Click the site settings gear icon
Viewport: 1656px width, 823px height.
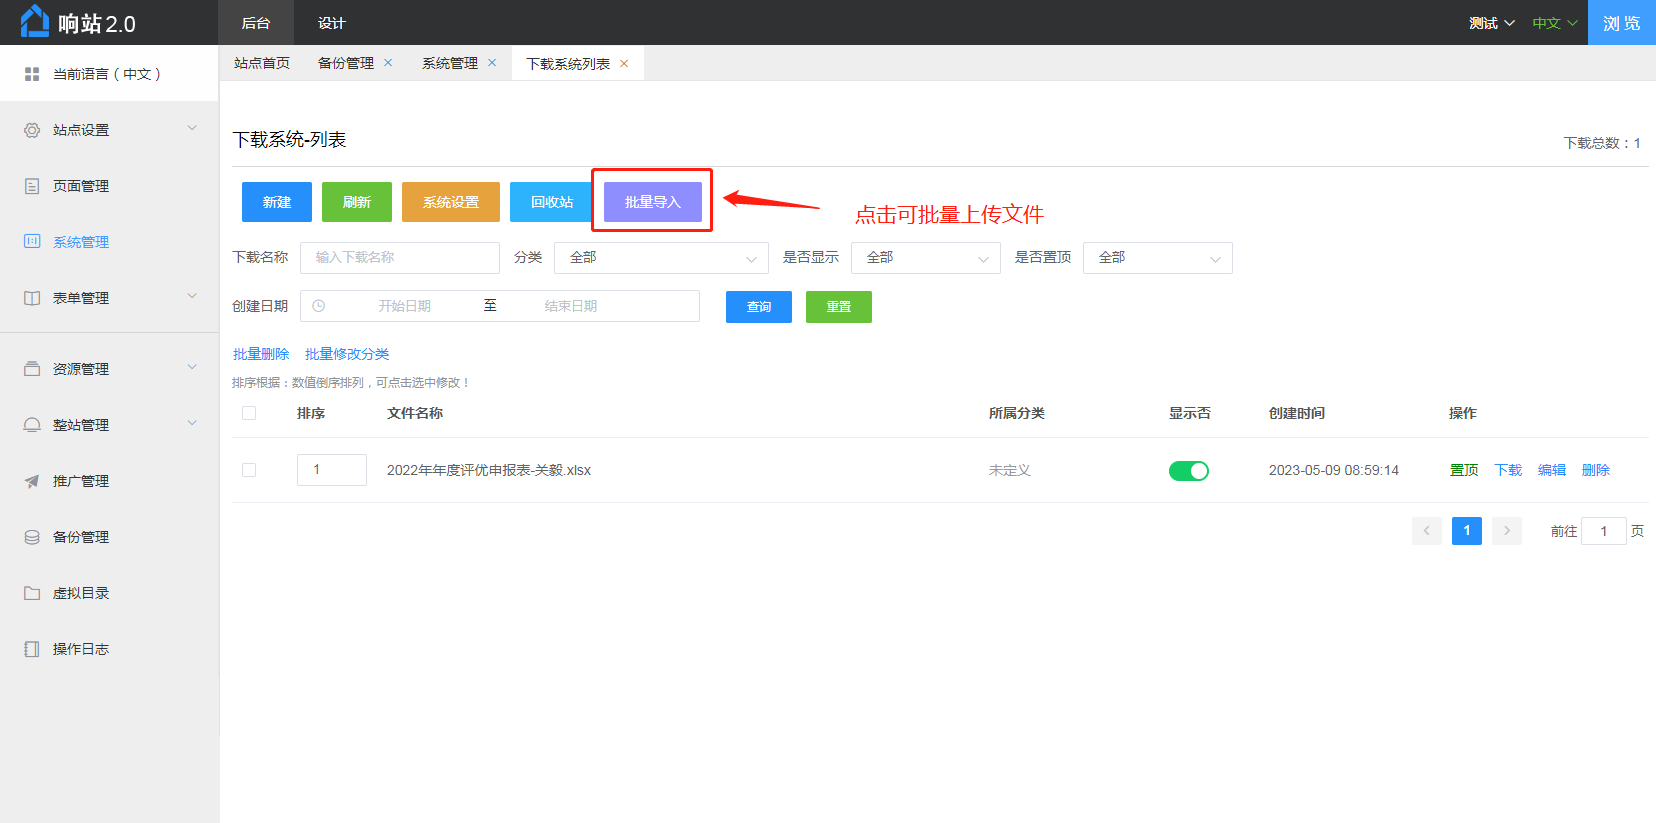tap(32, 130)
